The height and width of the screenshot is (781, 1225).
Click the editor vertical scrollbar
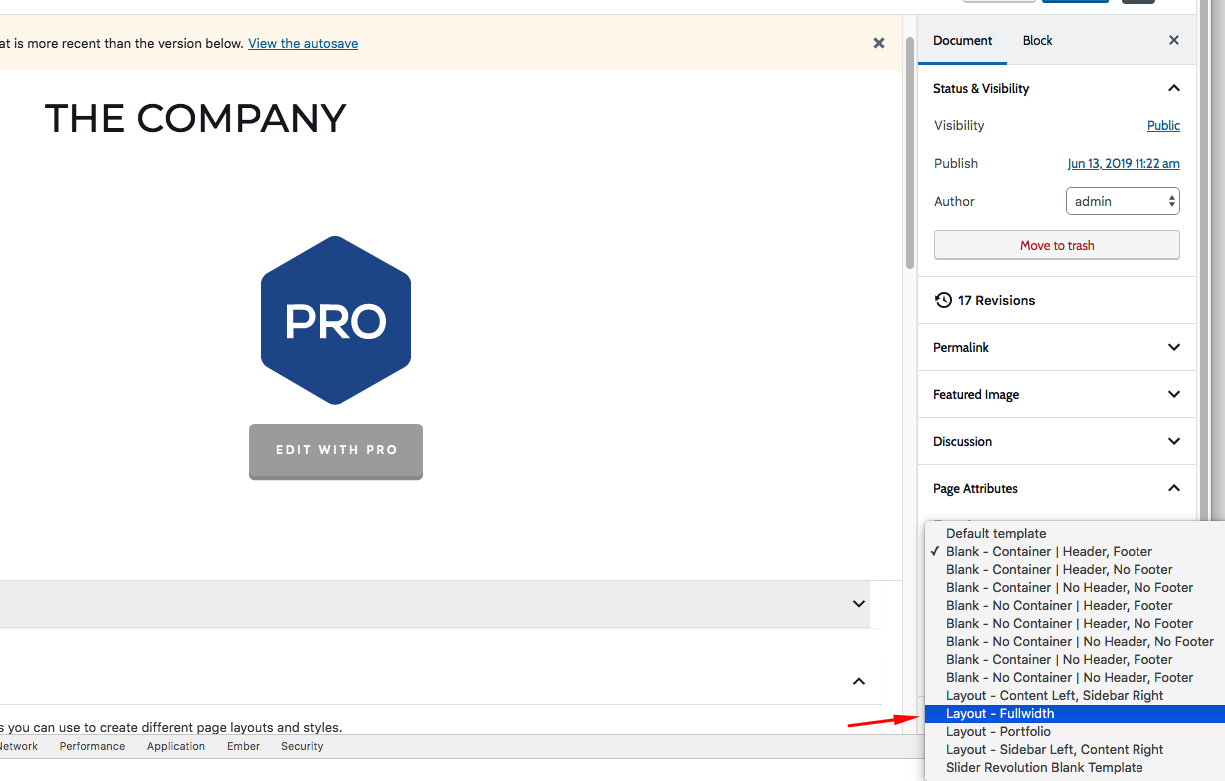[x=909, y=150]
